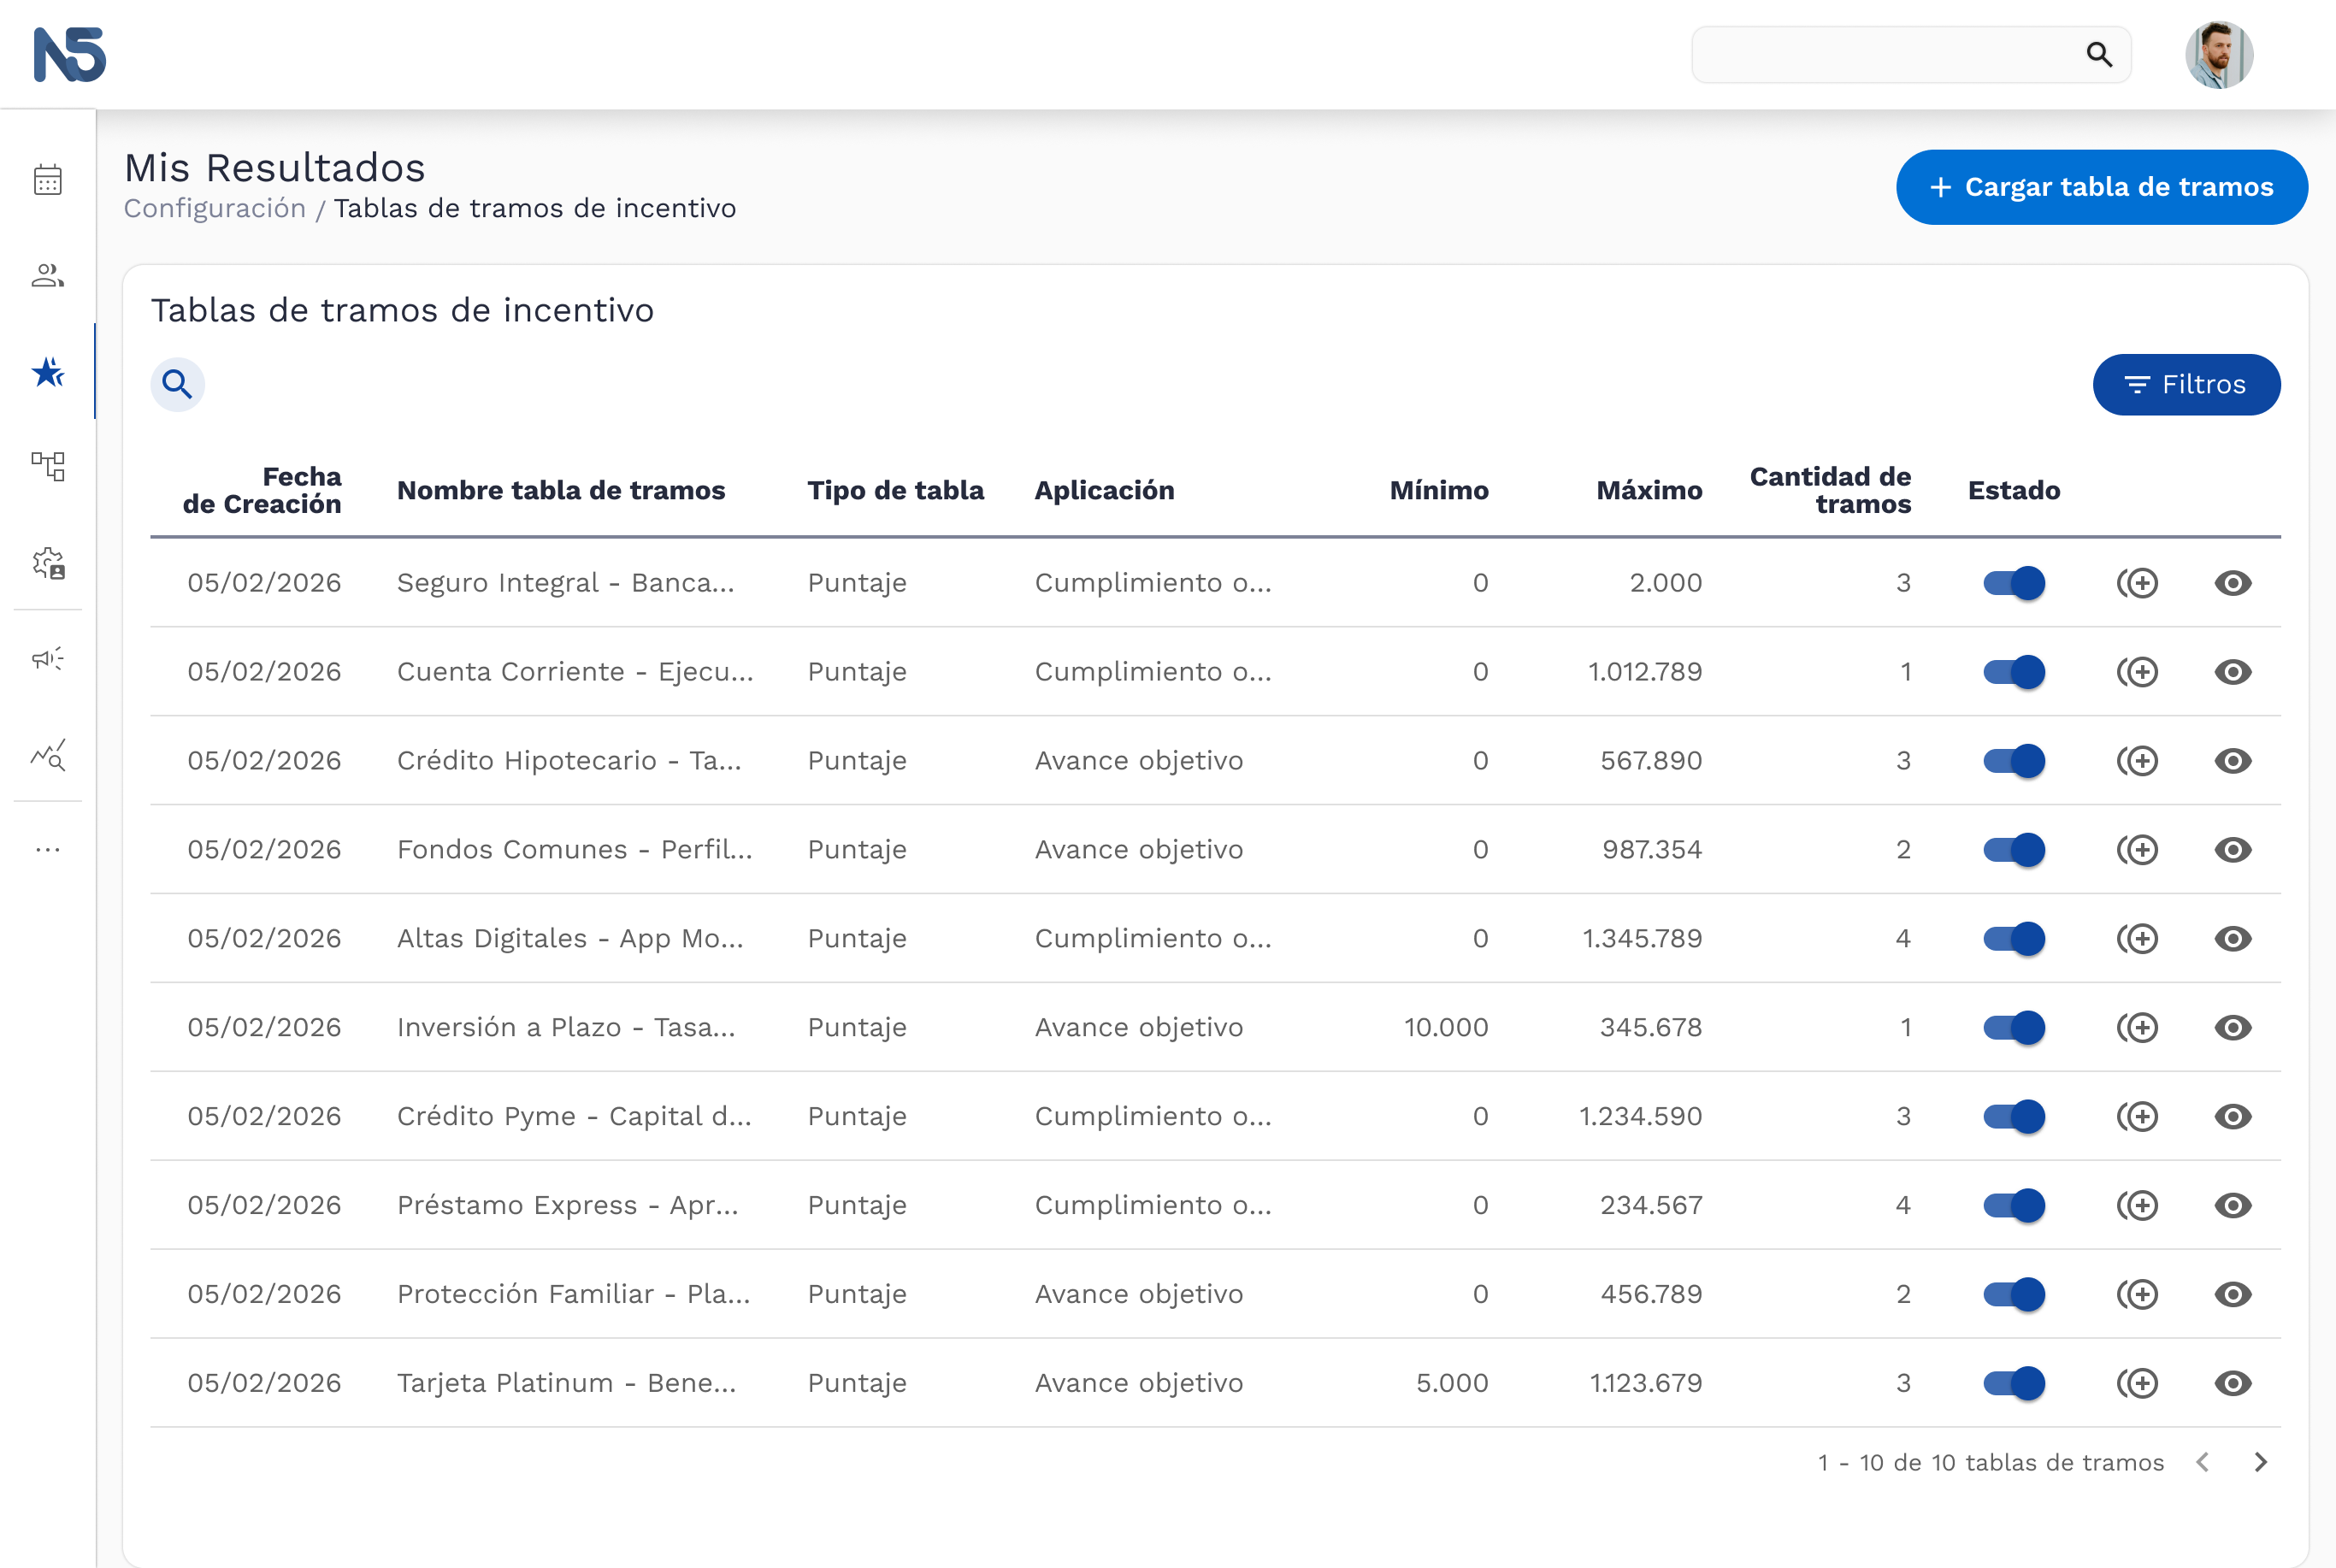Disable the Cuenta Corriente table toggle
The image size is (2336, 1568).
pyautogui.click(x=2014, y=672)
